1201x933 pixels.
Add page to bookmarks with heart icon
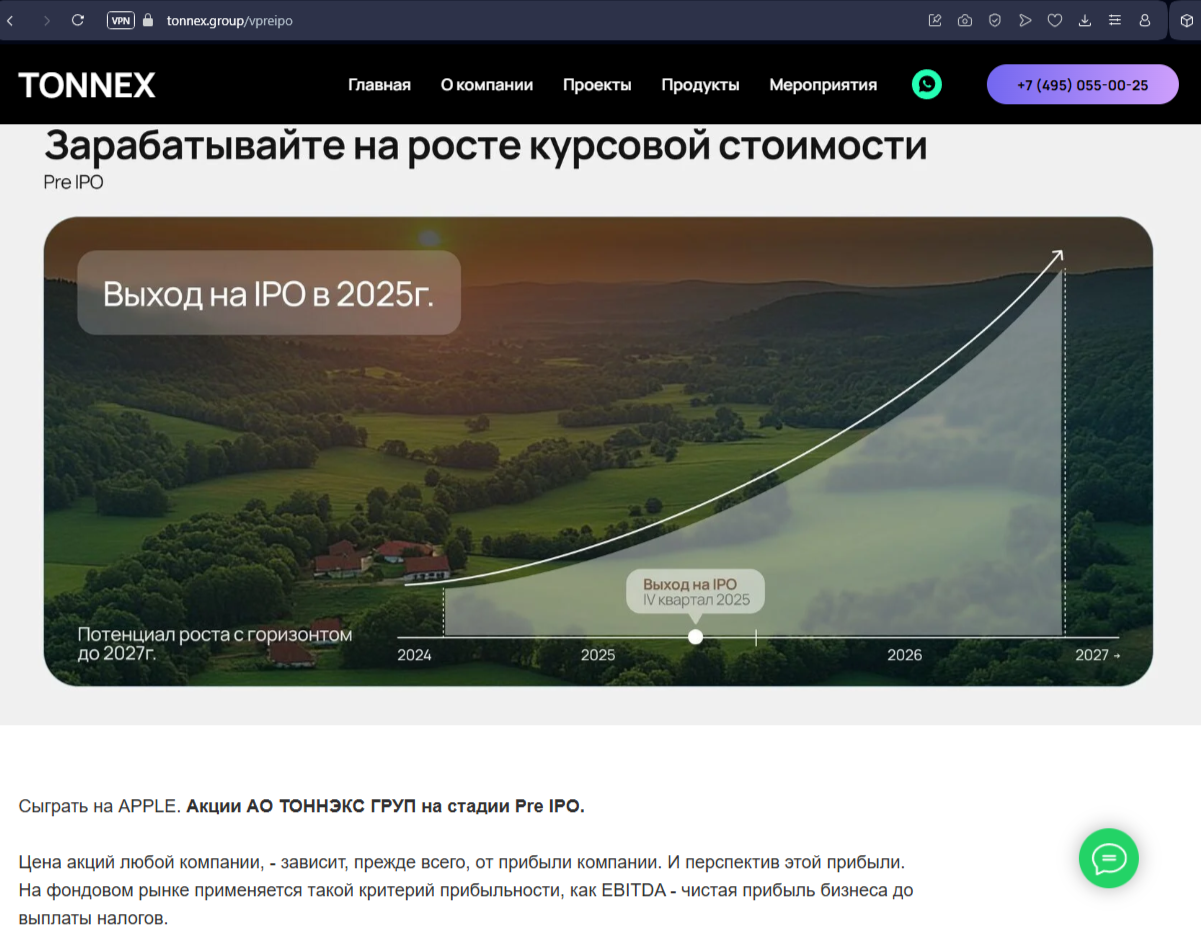click(x=1055, y=20)
